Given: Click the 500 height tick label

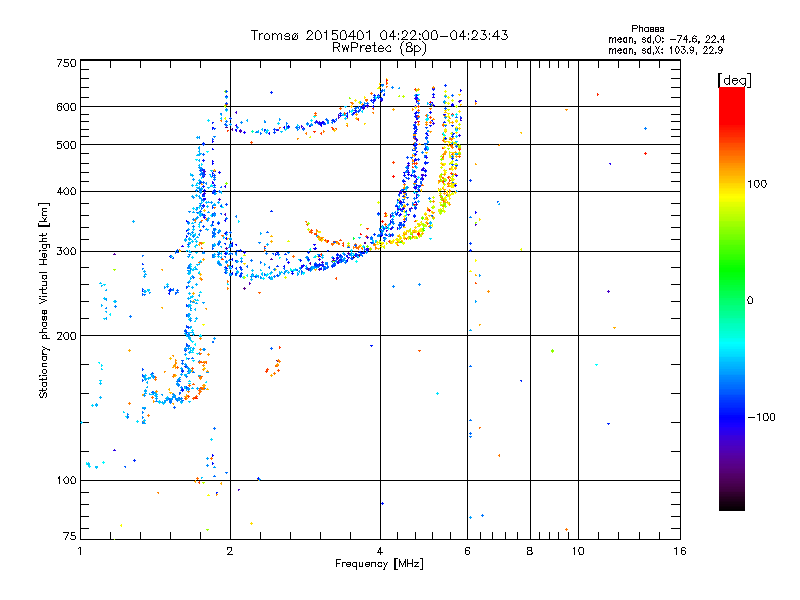Looking at the screenshot, I should tap(66, 145).
